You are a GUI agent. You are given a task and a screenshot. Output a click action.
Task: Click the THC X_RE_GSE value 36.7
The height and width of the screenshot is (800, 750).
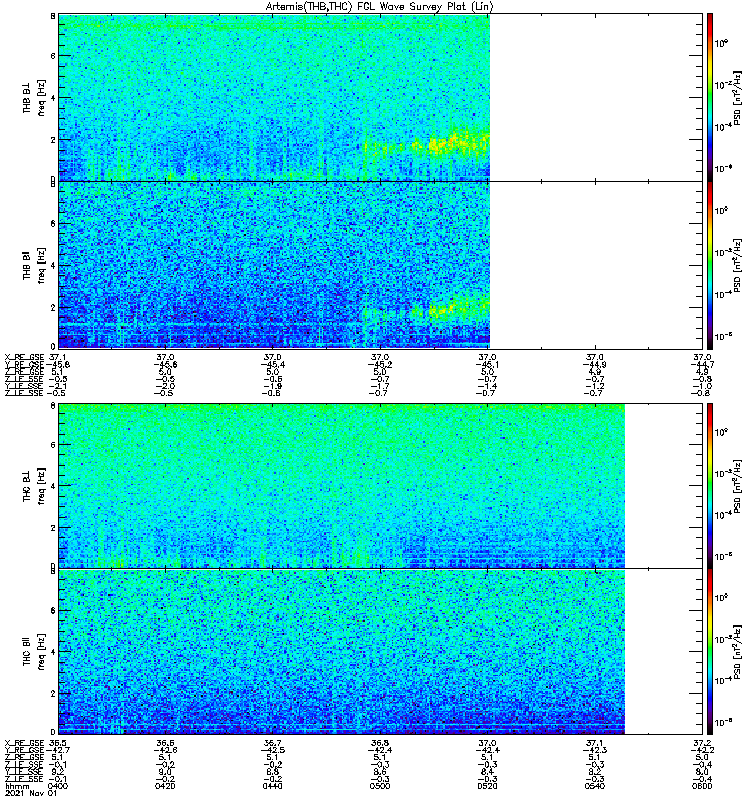(x=272, y=743)
